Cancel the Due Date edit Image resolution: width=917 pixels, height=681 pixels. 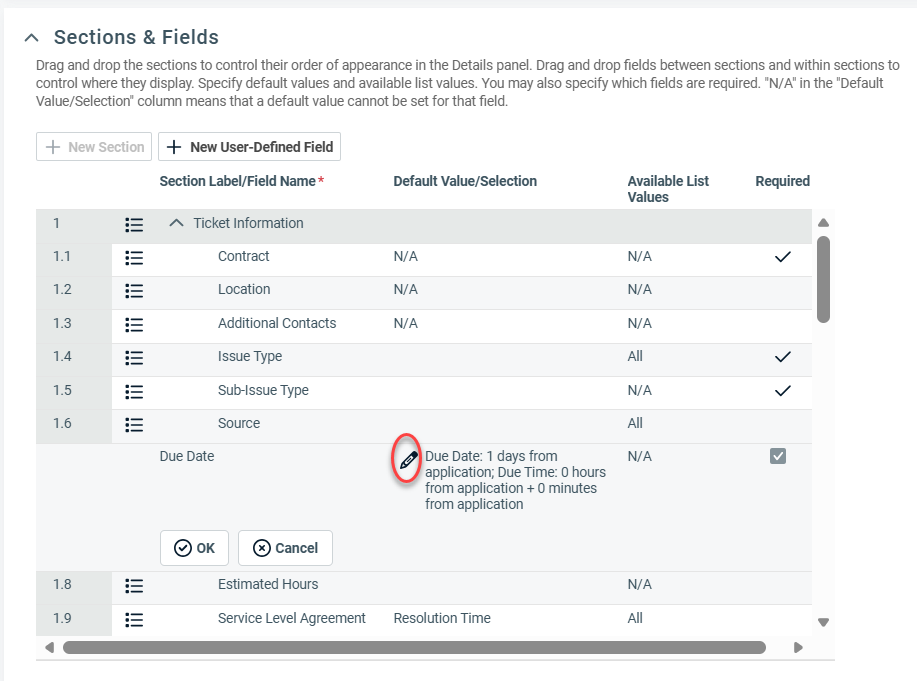[x=285, y=548]
